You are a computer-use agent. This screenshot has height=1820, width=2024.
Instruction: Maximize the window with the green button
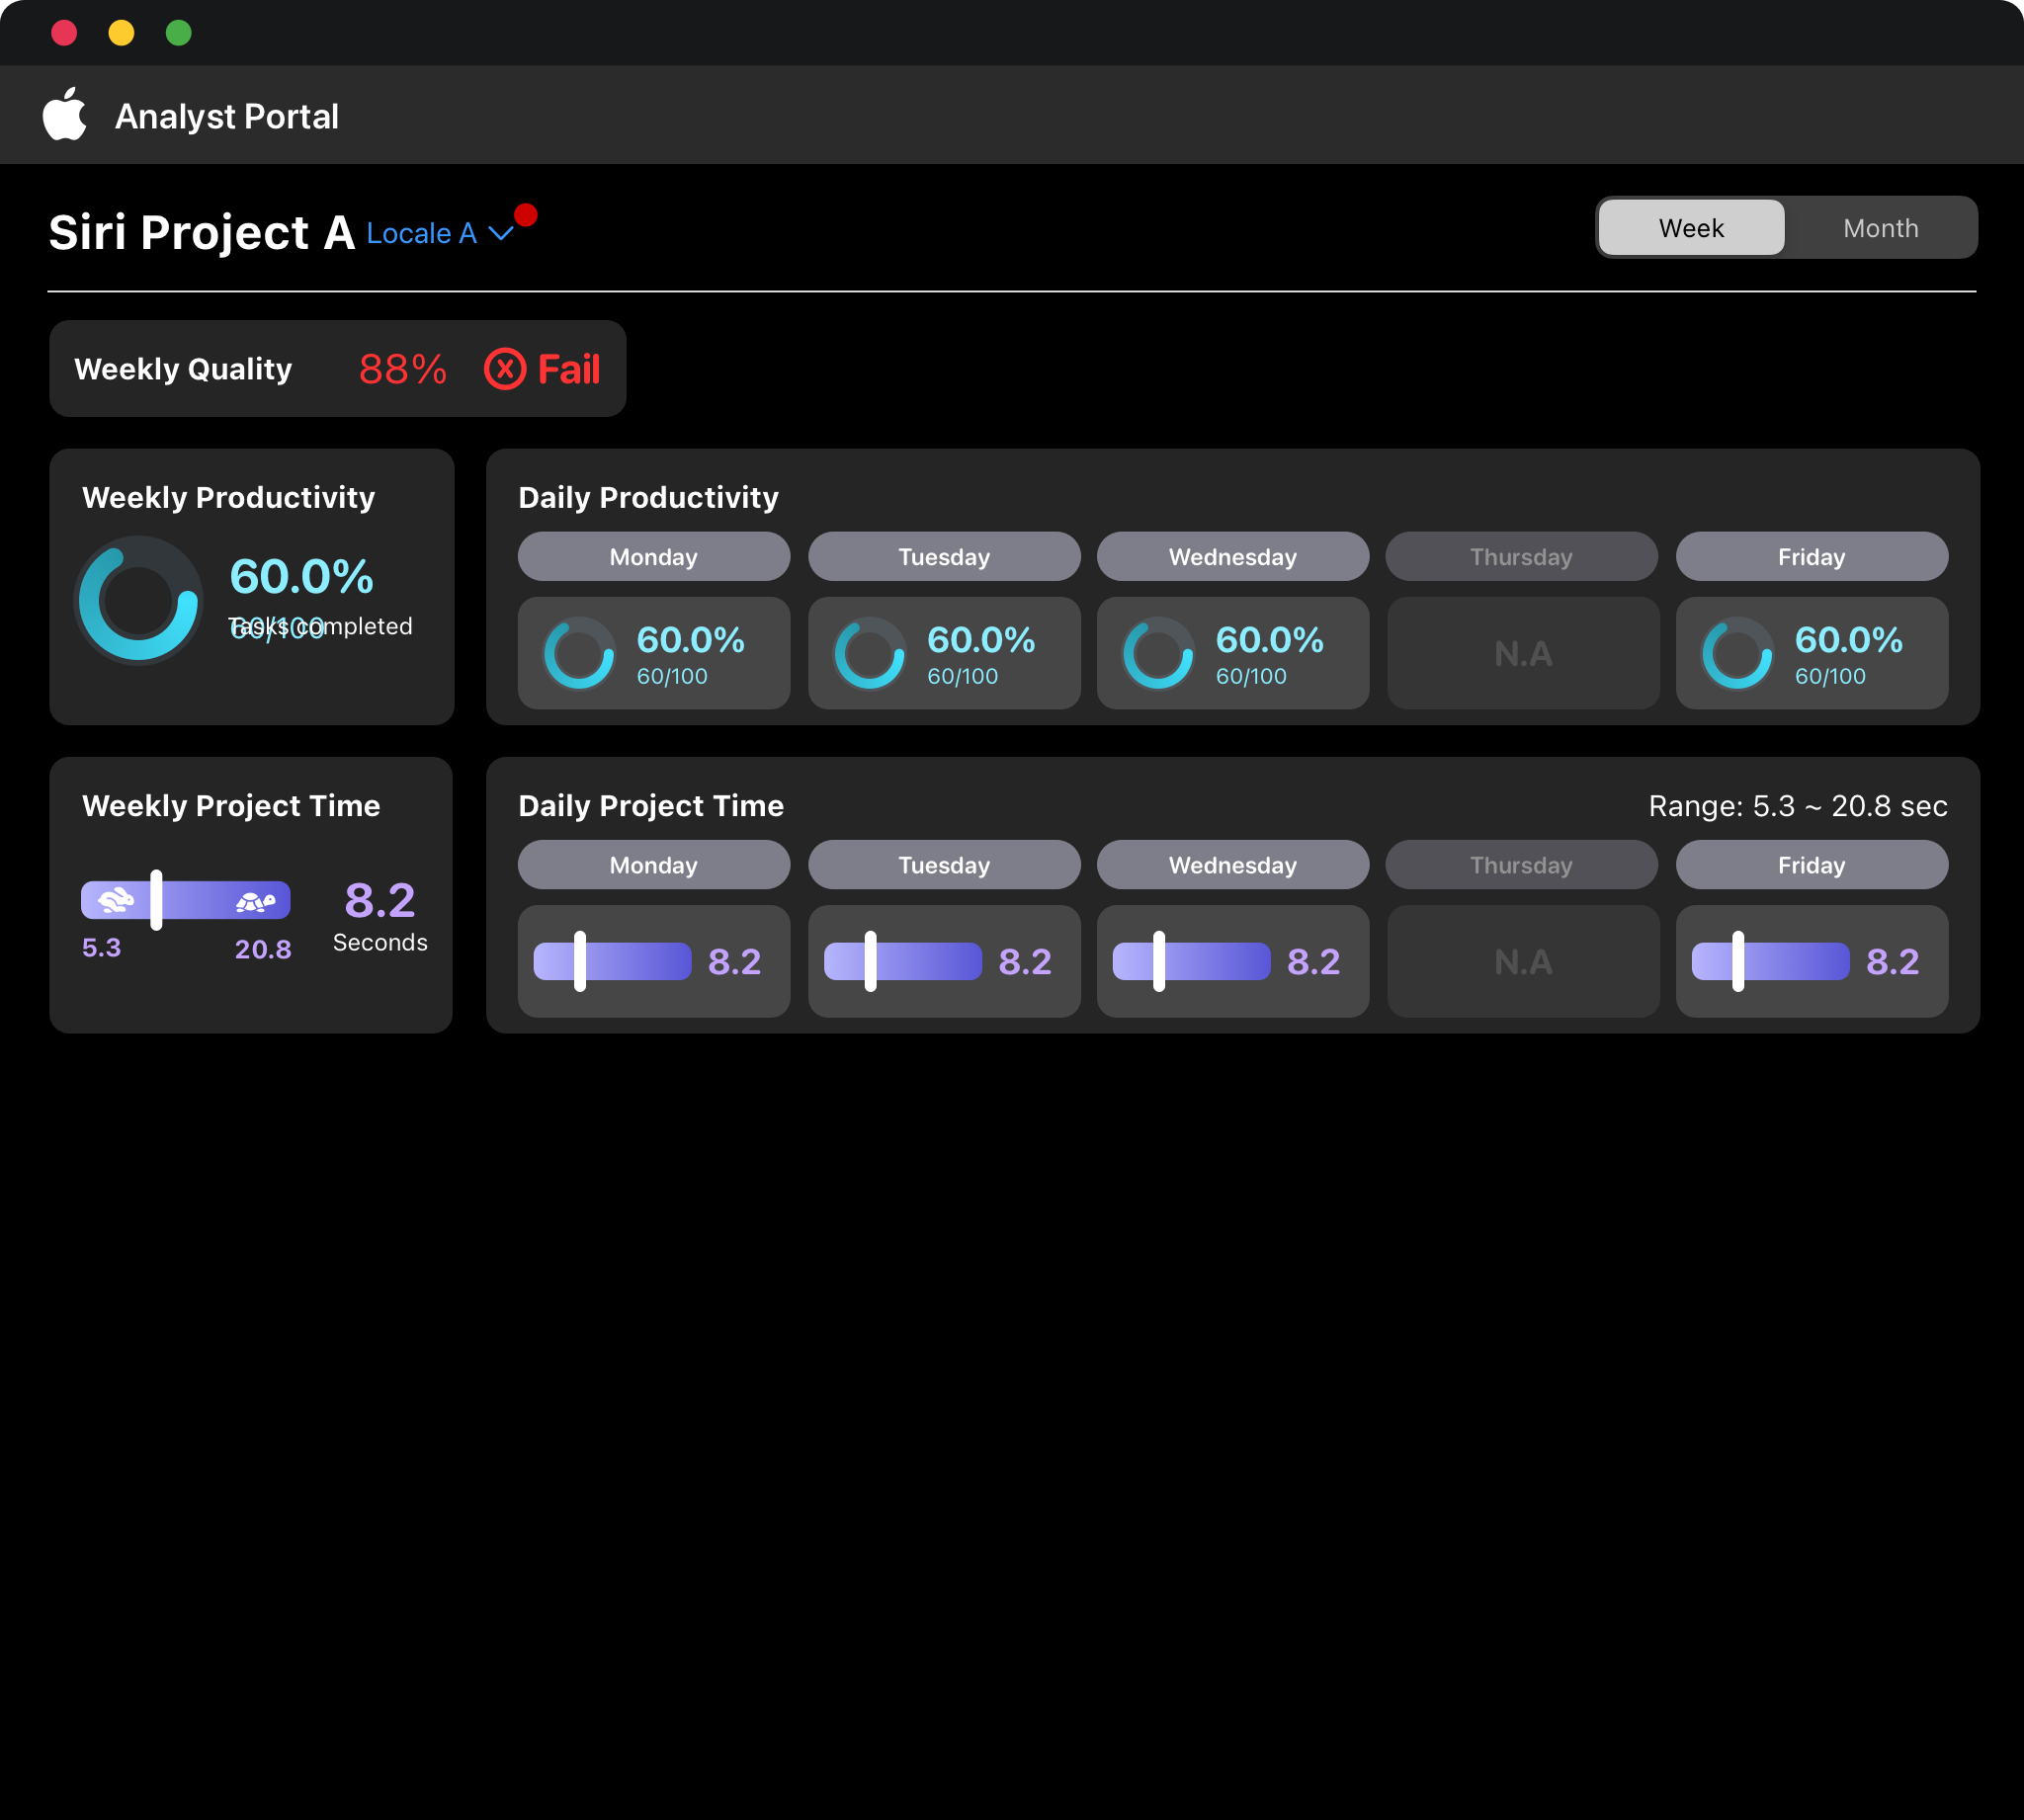coord(179,33)
